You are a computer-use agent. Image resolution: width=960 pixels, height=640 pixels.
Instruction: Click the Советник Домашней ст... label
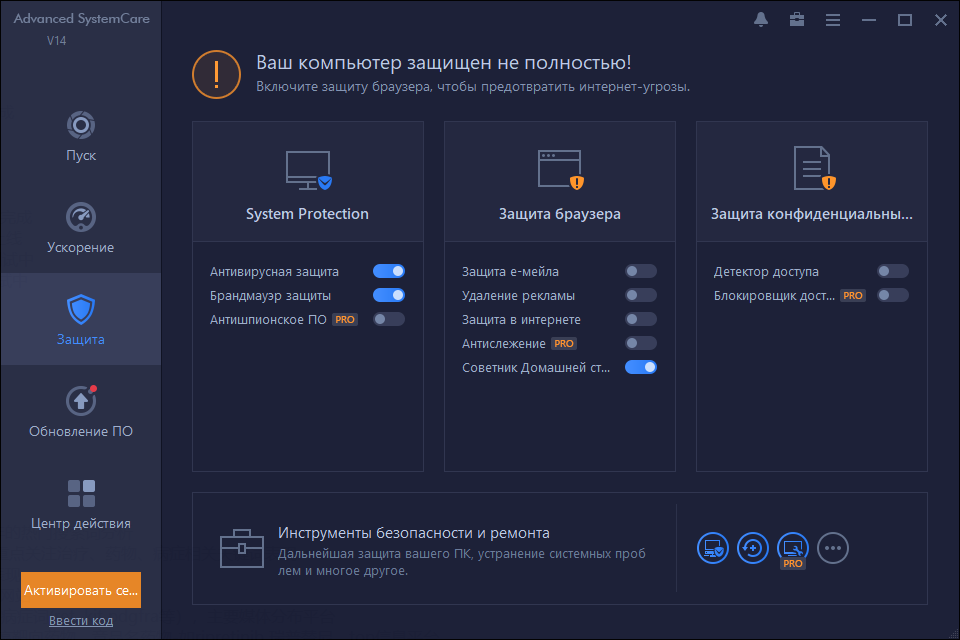(536, 367)
